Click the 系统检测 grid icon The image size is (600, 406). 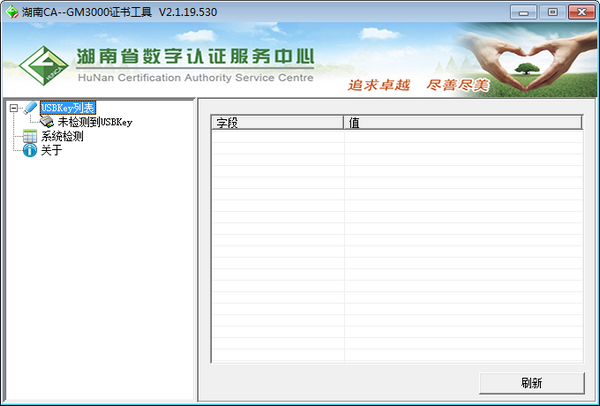click(x=30, y=136)
